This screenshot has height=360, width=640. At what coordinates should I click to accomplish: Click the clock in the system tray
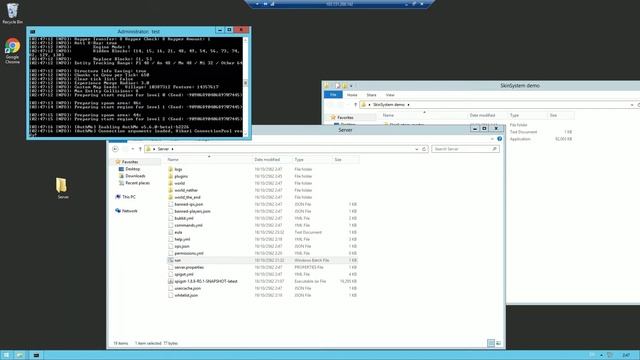tap(626, 355)
